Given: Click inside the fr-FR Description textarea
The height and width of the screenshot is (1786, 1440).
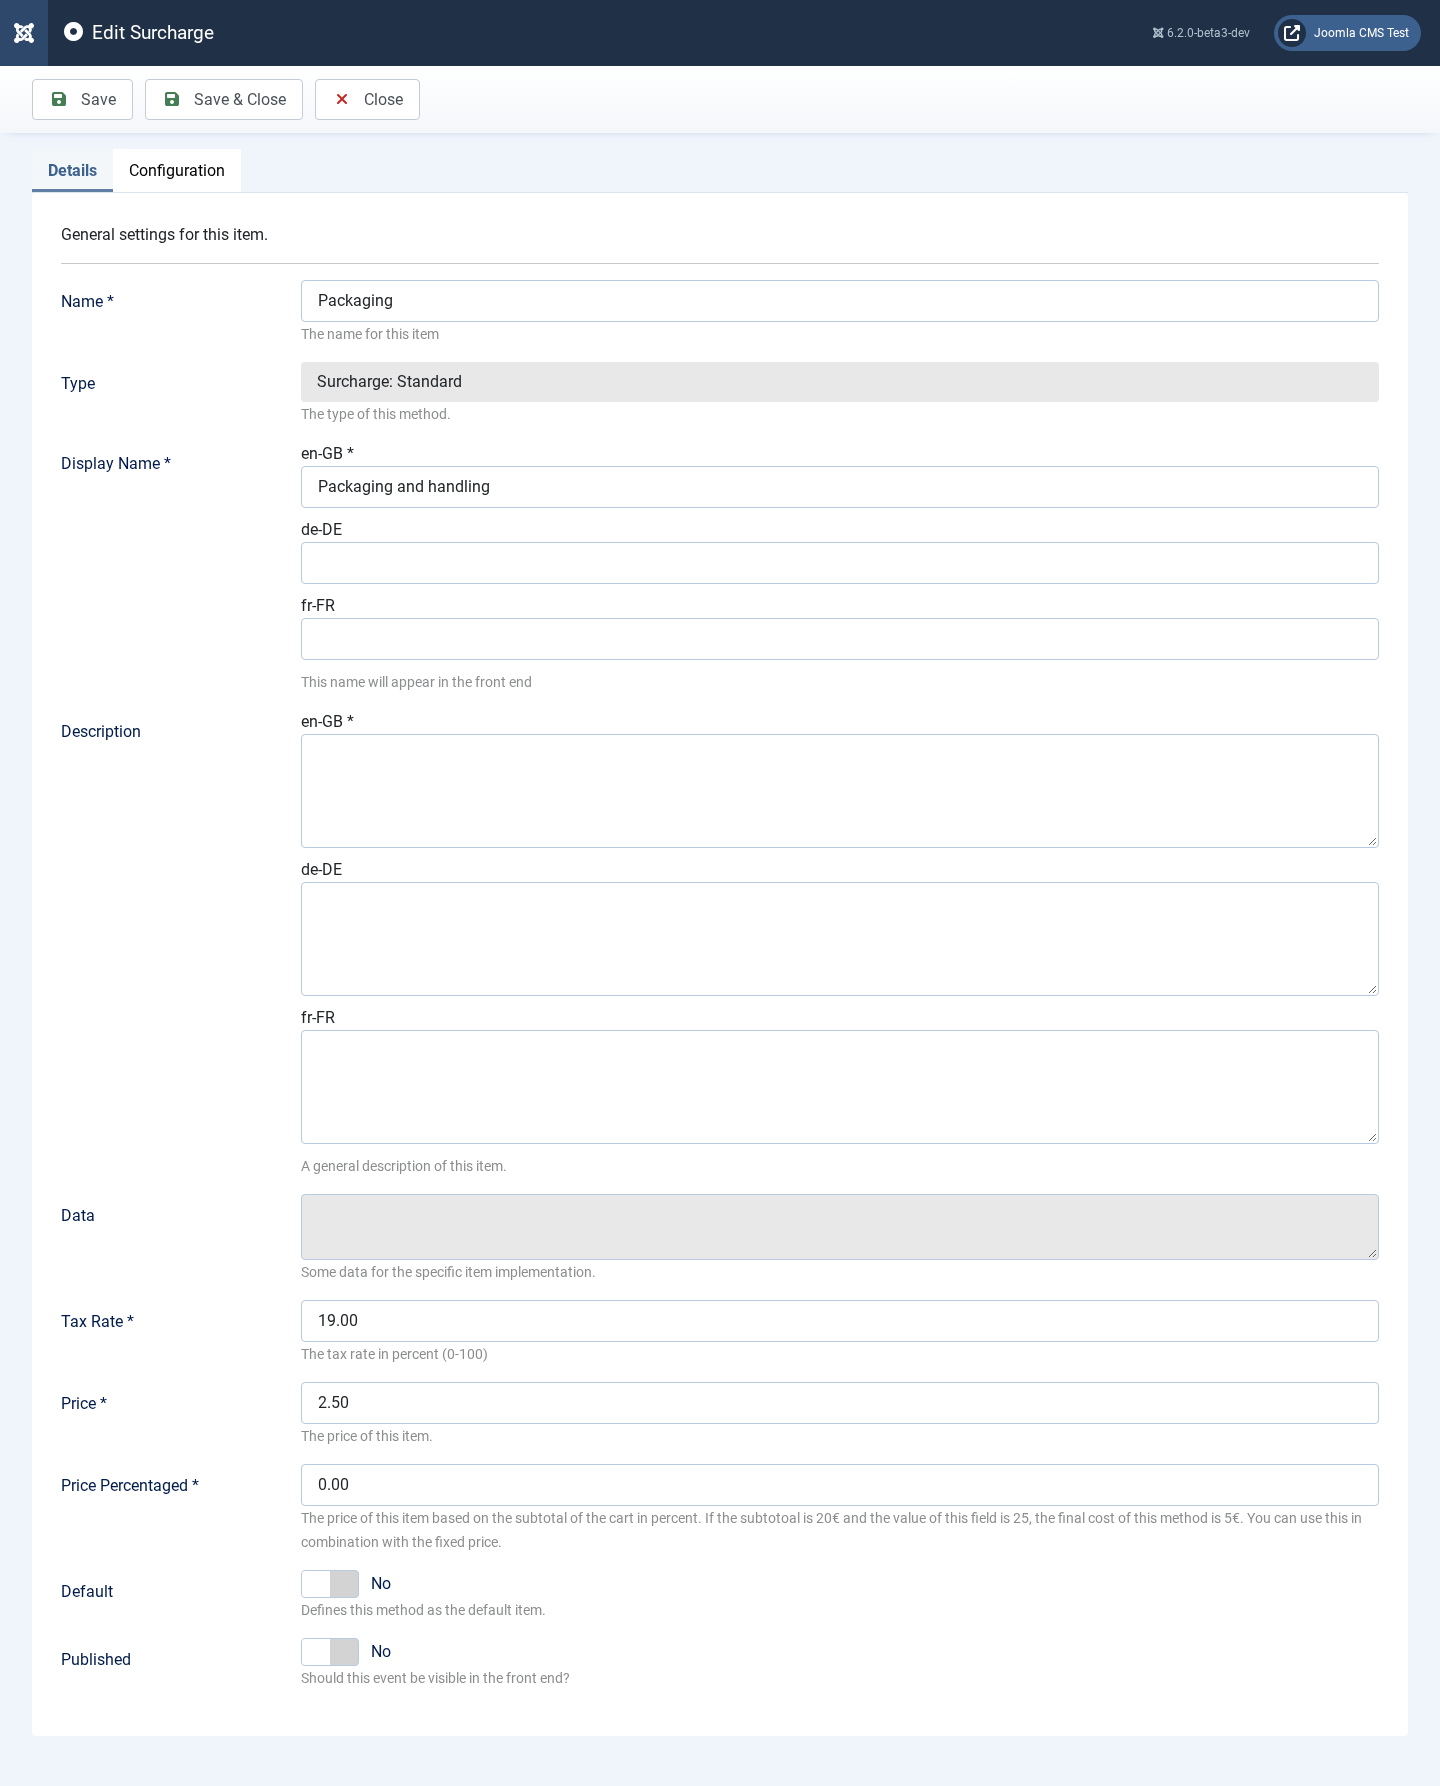Looking at the screenshot, I should (x=840, y=1087).
